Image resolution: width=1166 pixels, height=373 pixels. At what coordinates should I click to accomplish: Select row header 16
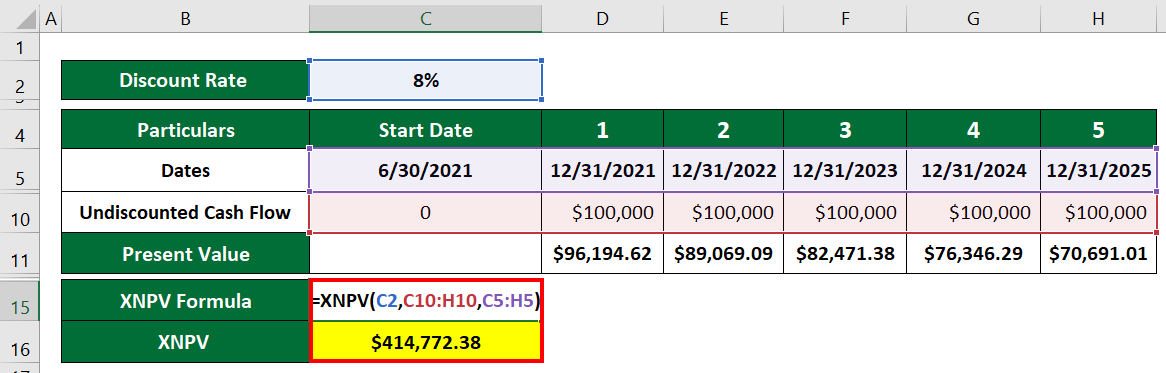tap(20, 342)
